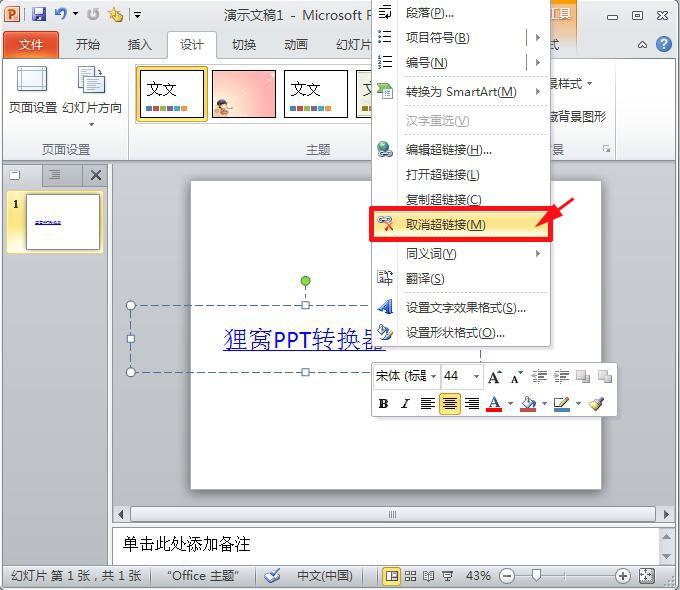Choose 打开超链接(L) from context menu

click(461, 175)
